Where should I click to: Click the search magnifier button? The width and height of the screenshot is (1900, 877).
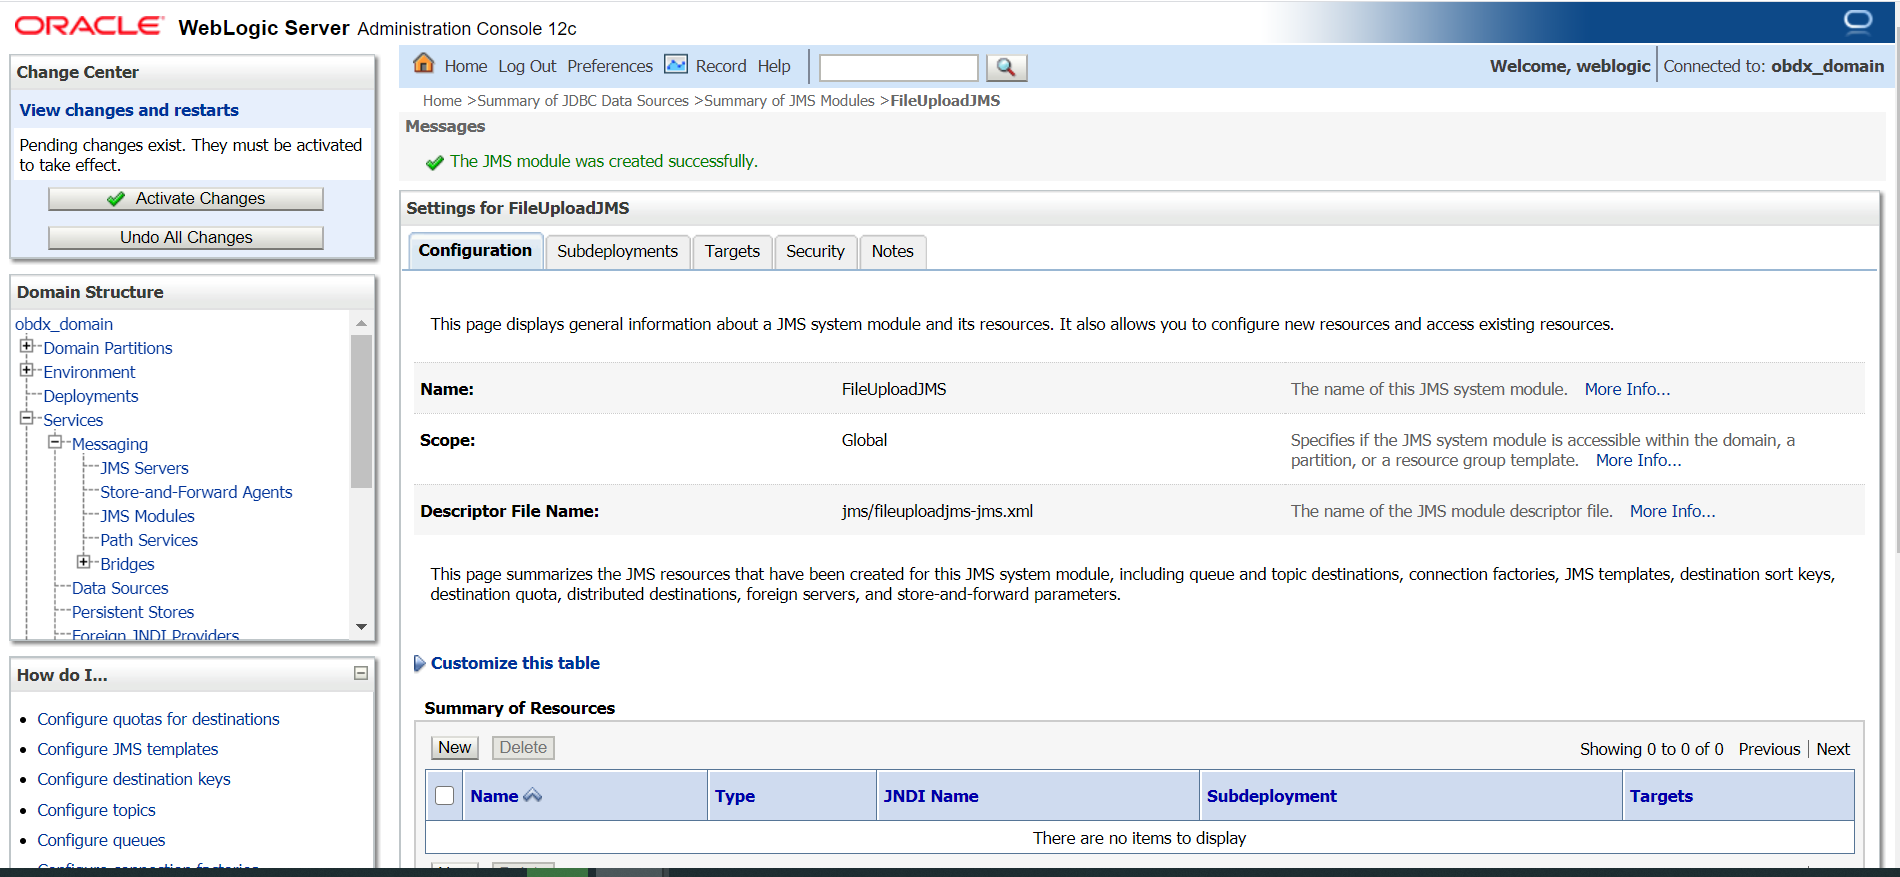tap(1006, 67)
